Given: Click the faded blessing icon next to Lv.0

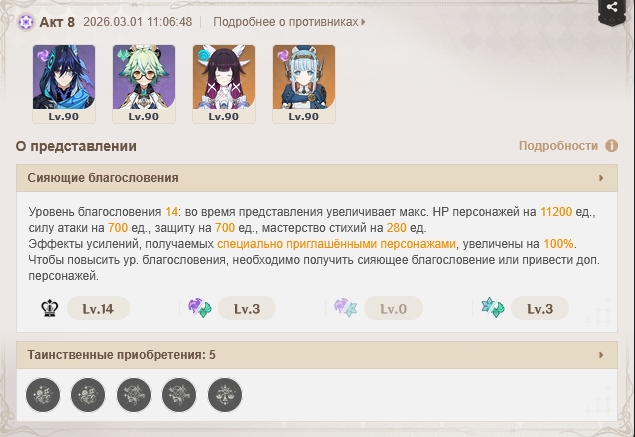Looking at the screenshot, I should (345, 308).
